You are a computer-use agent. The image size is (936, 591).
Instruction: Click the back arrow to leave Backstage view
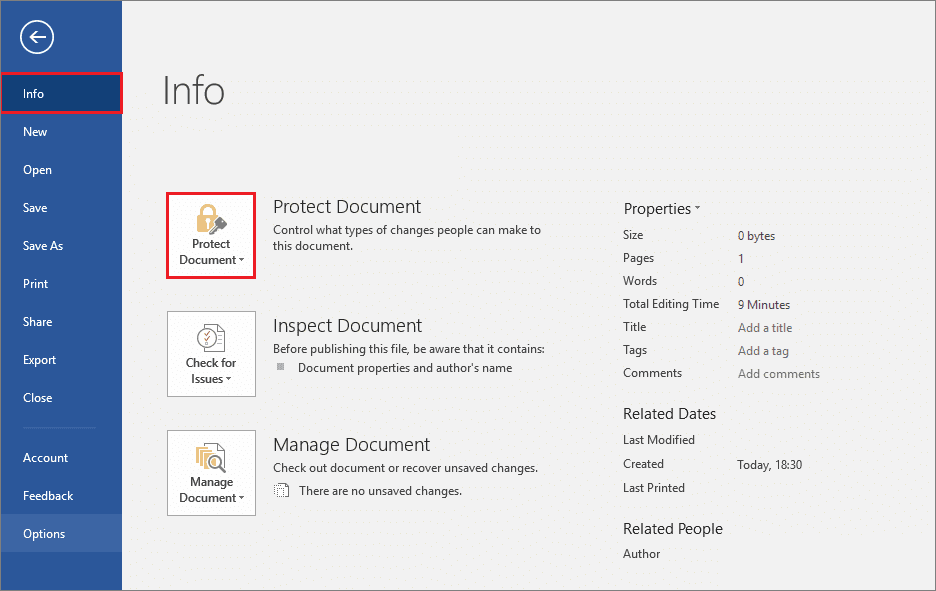coord(36,37)
